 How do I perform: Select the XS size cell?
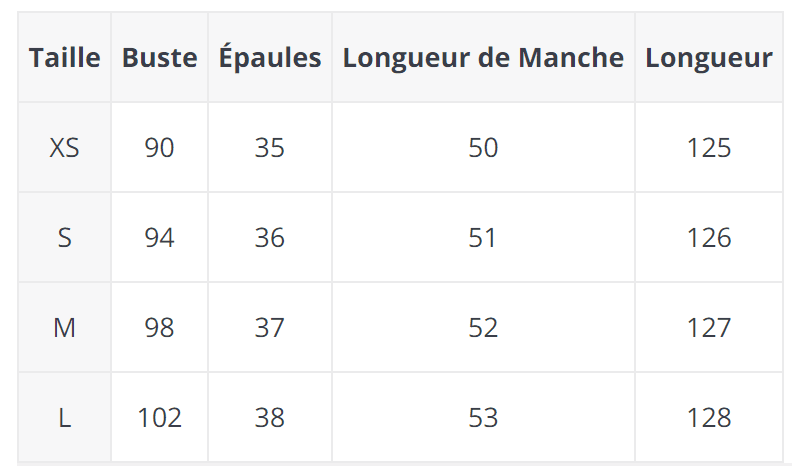[x=64, y=148]
